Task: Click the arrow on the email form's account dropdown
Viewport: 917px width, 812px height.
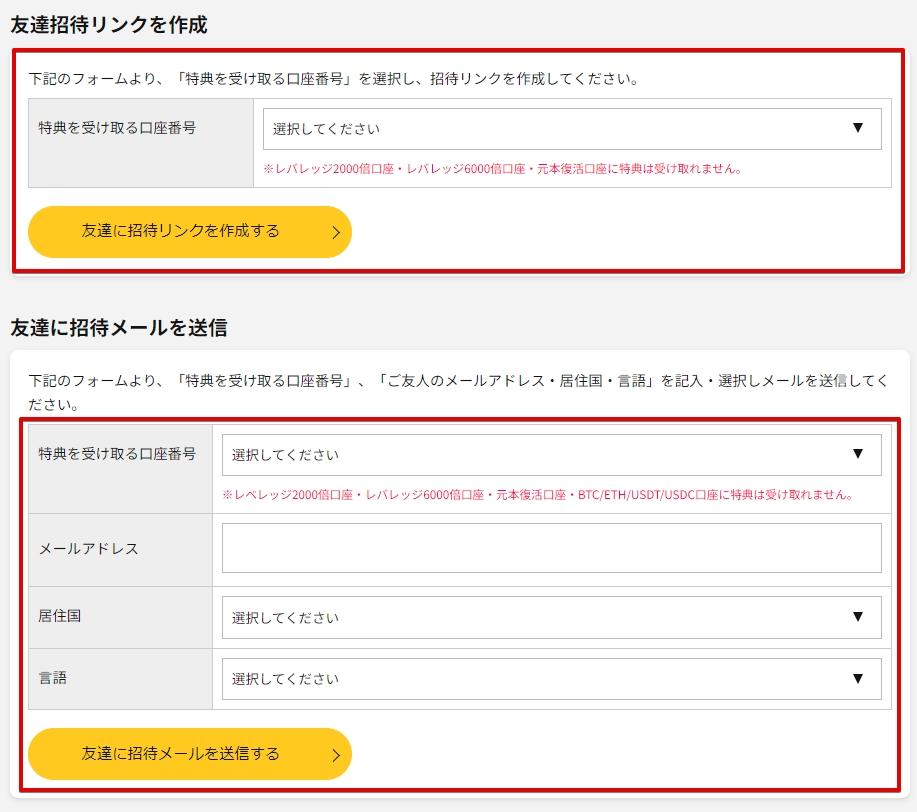Action: 860,453
